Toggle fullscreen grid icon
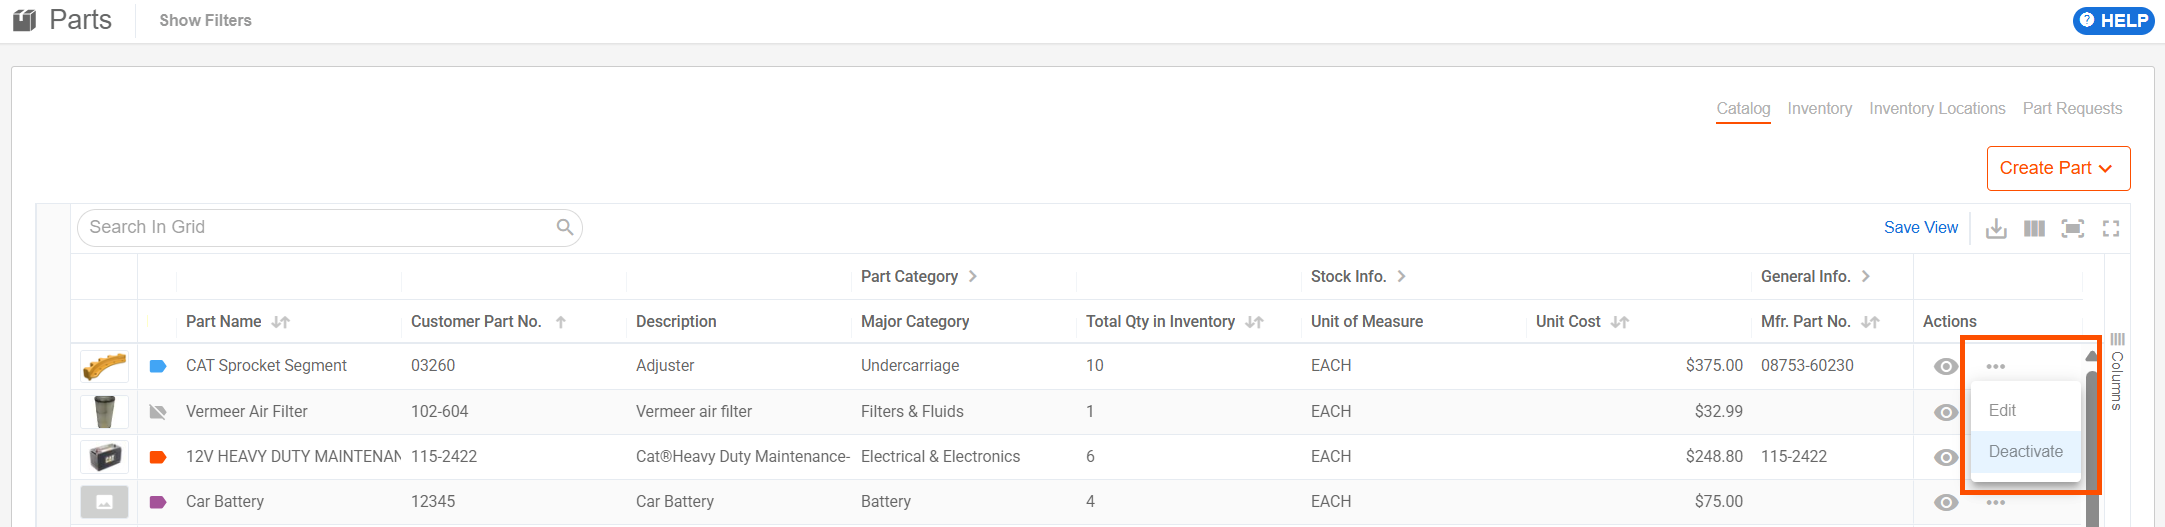 [2111, 228]
